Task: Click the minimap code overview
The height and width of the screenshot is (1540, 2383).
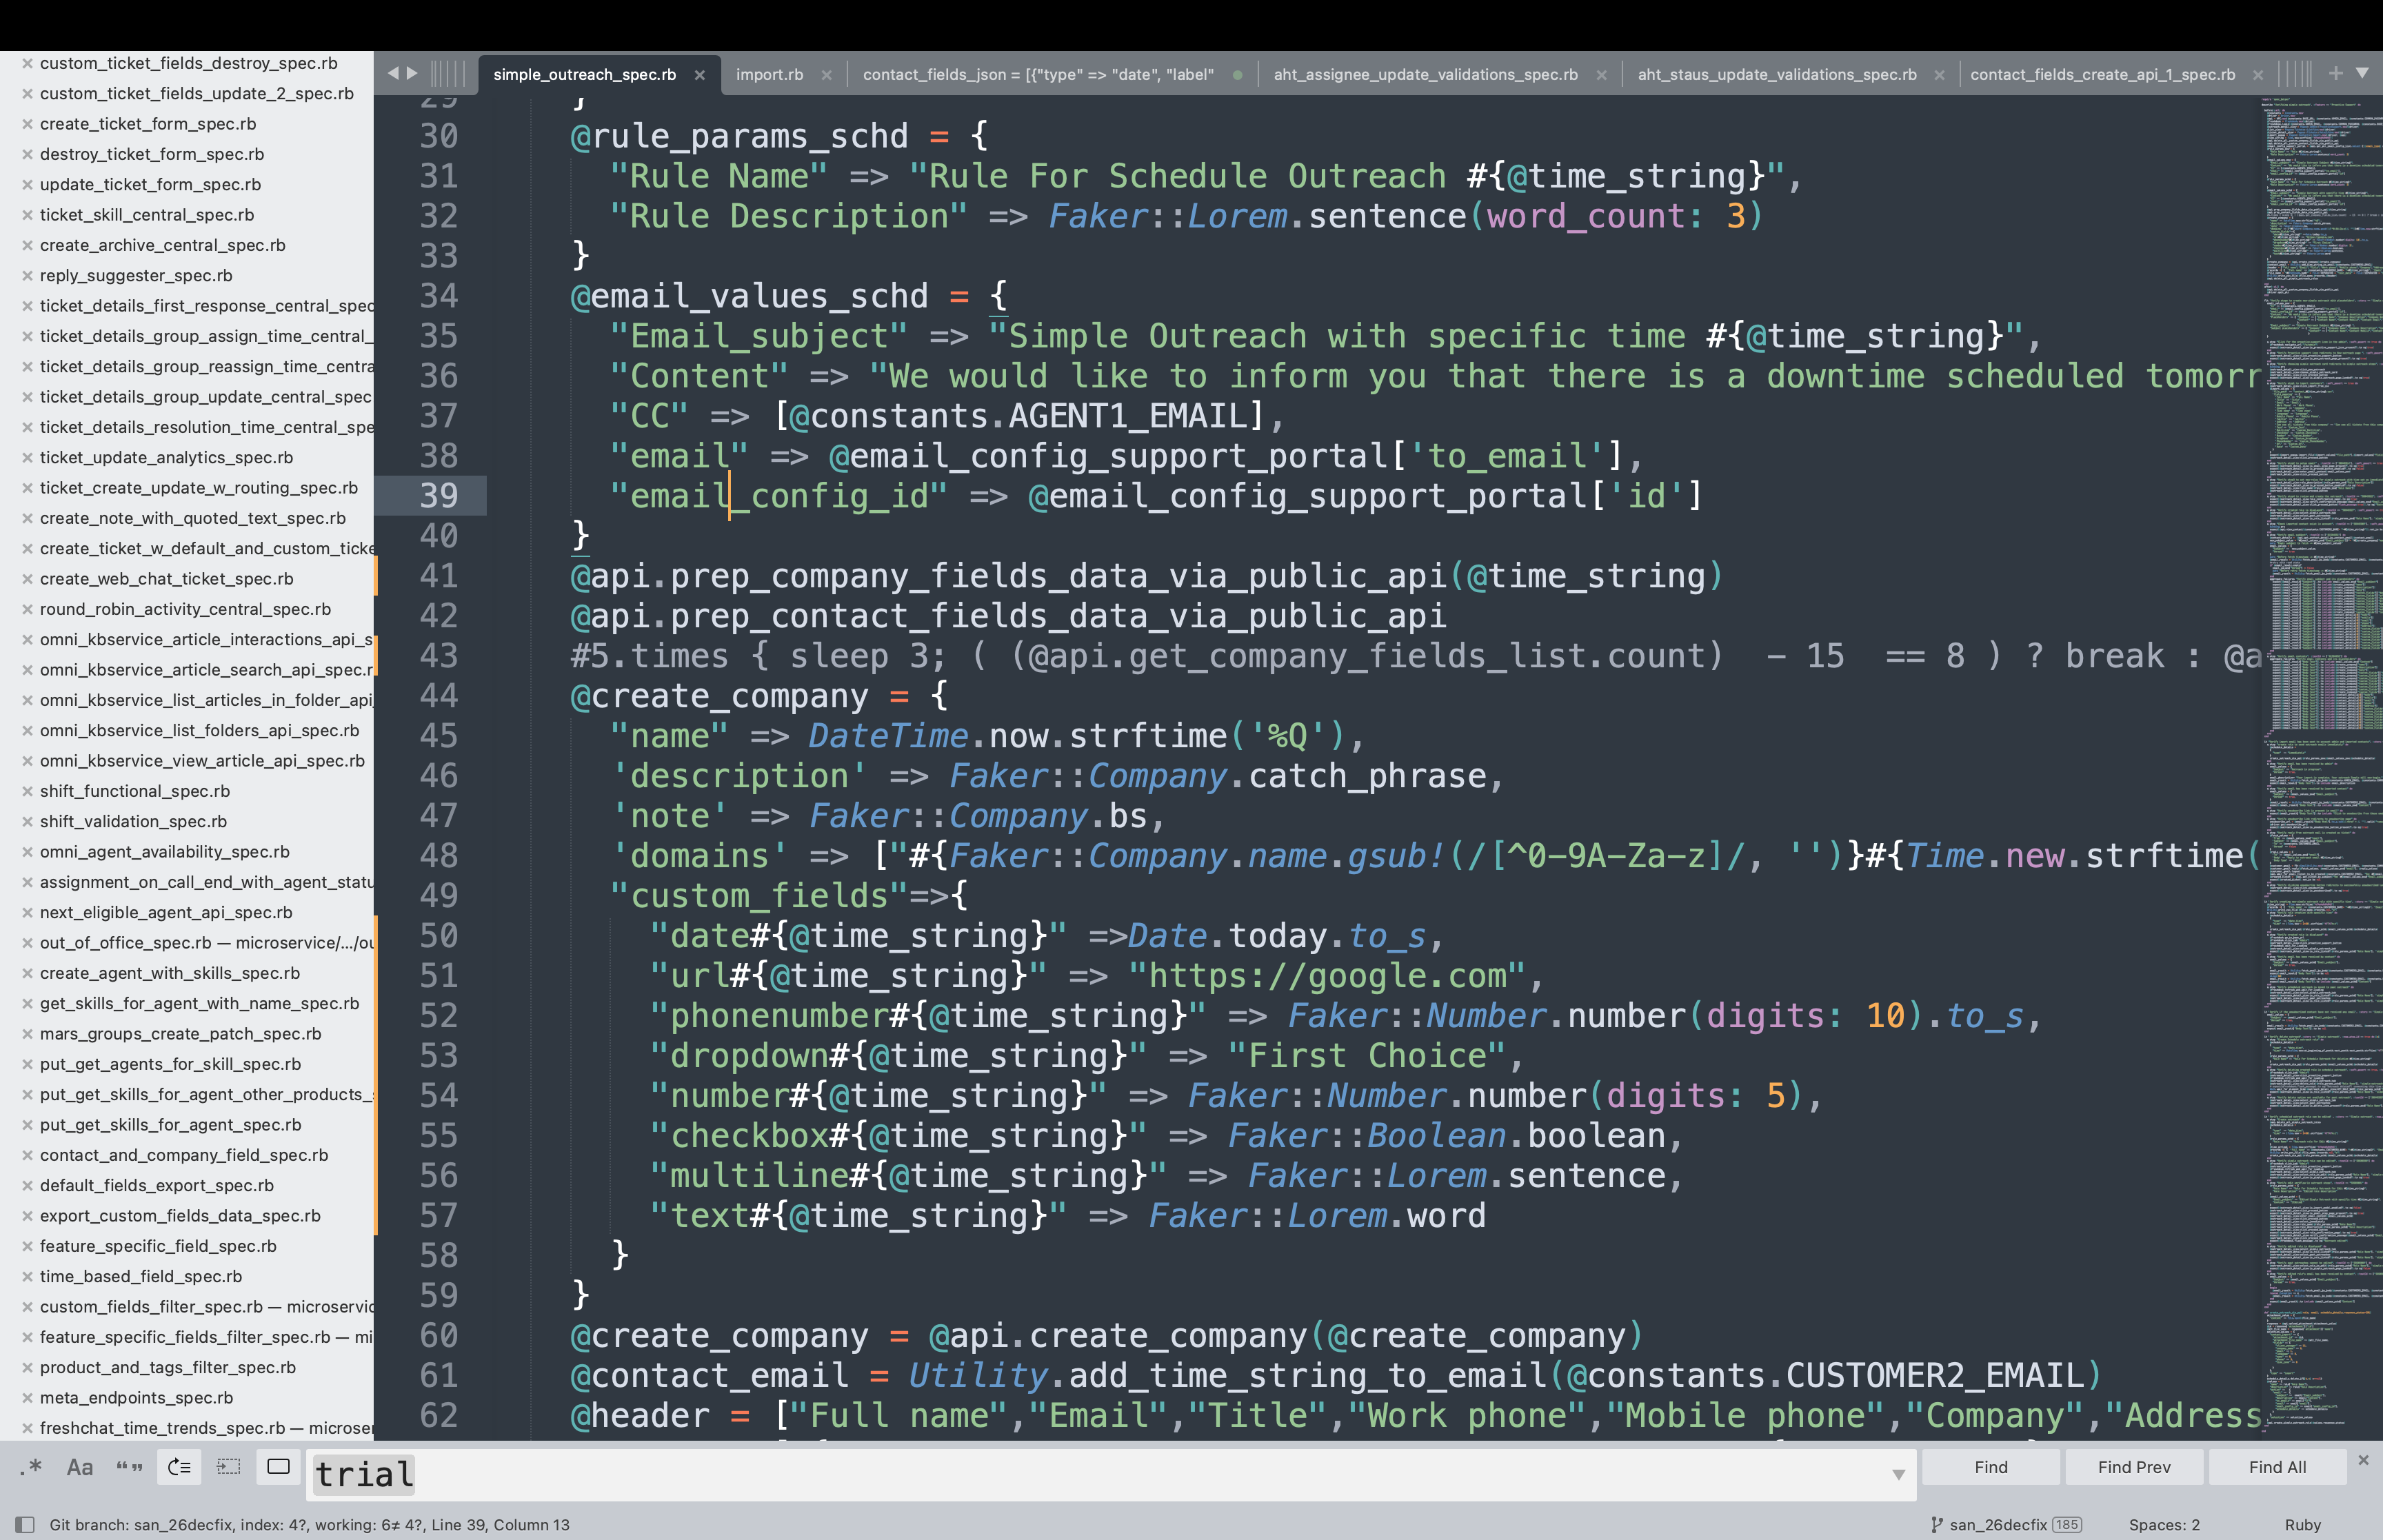Action: [x=2320, y=700]
